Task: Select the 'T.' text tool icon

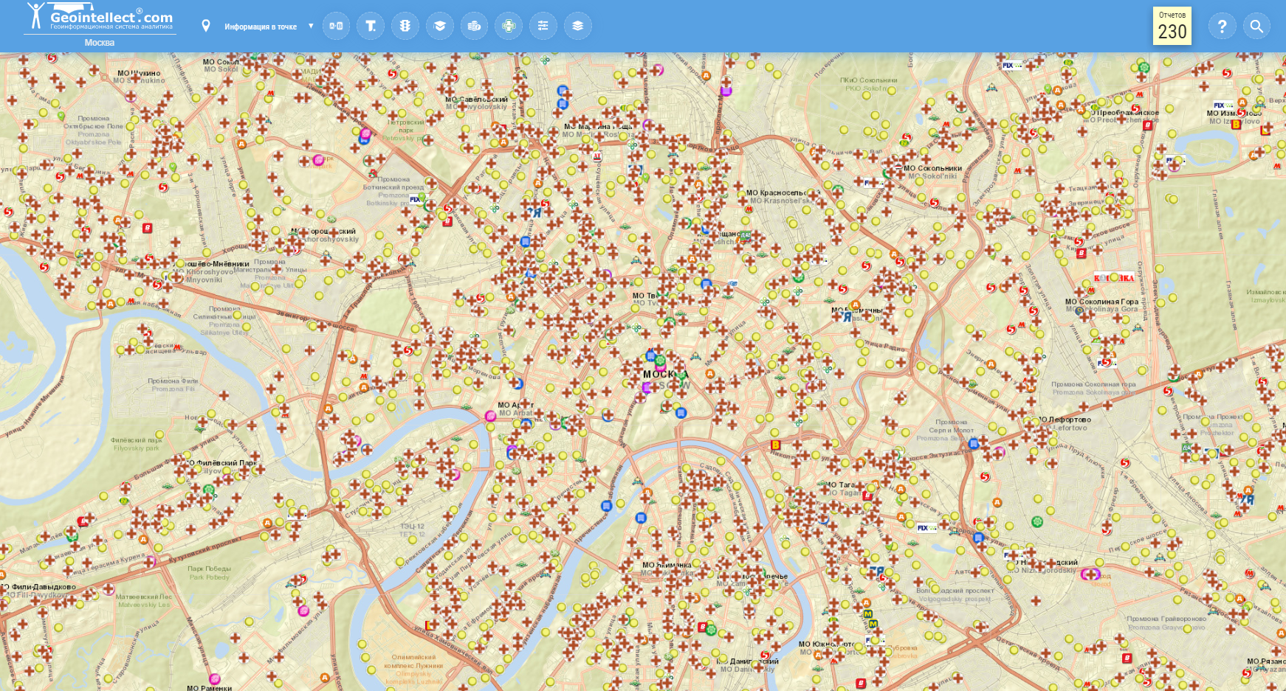Action: coord(370,26)
